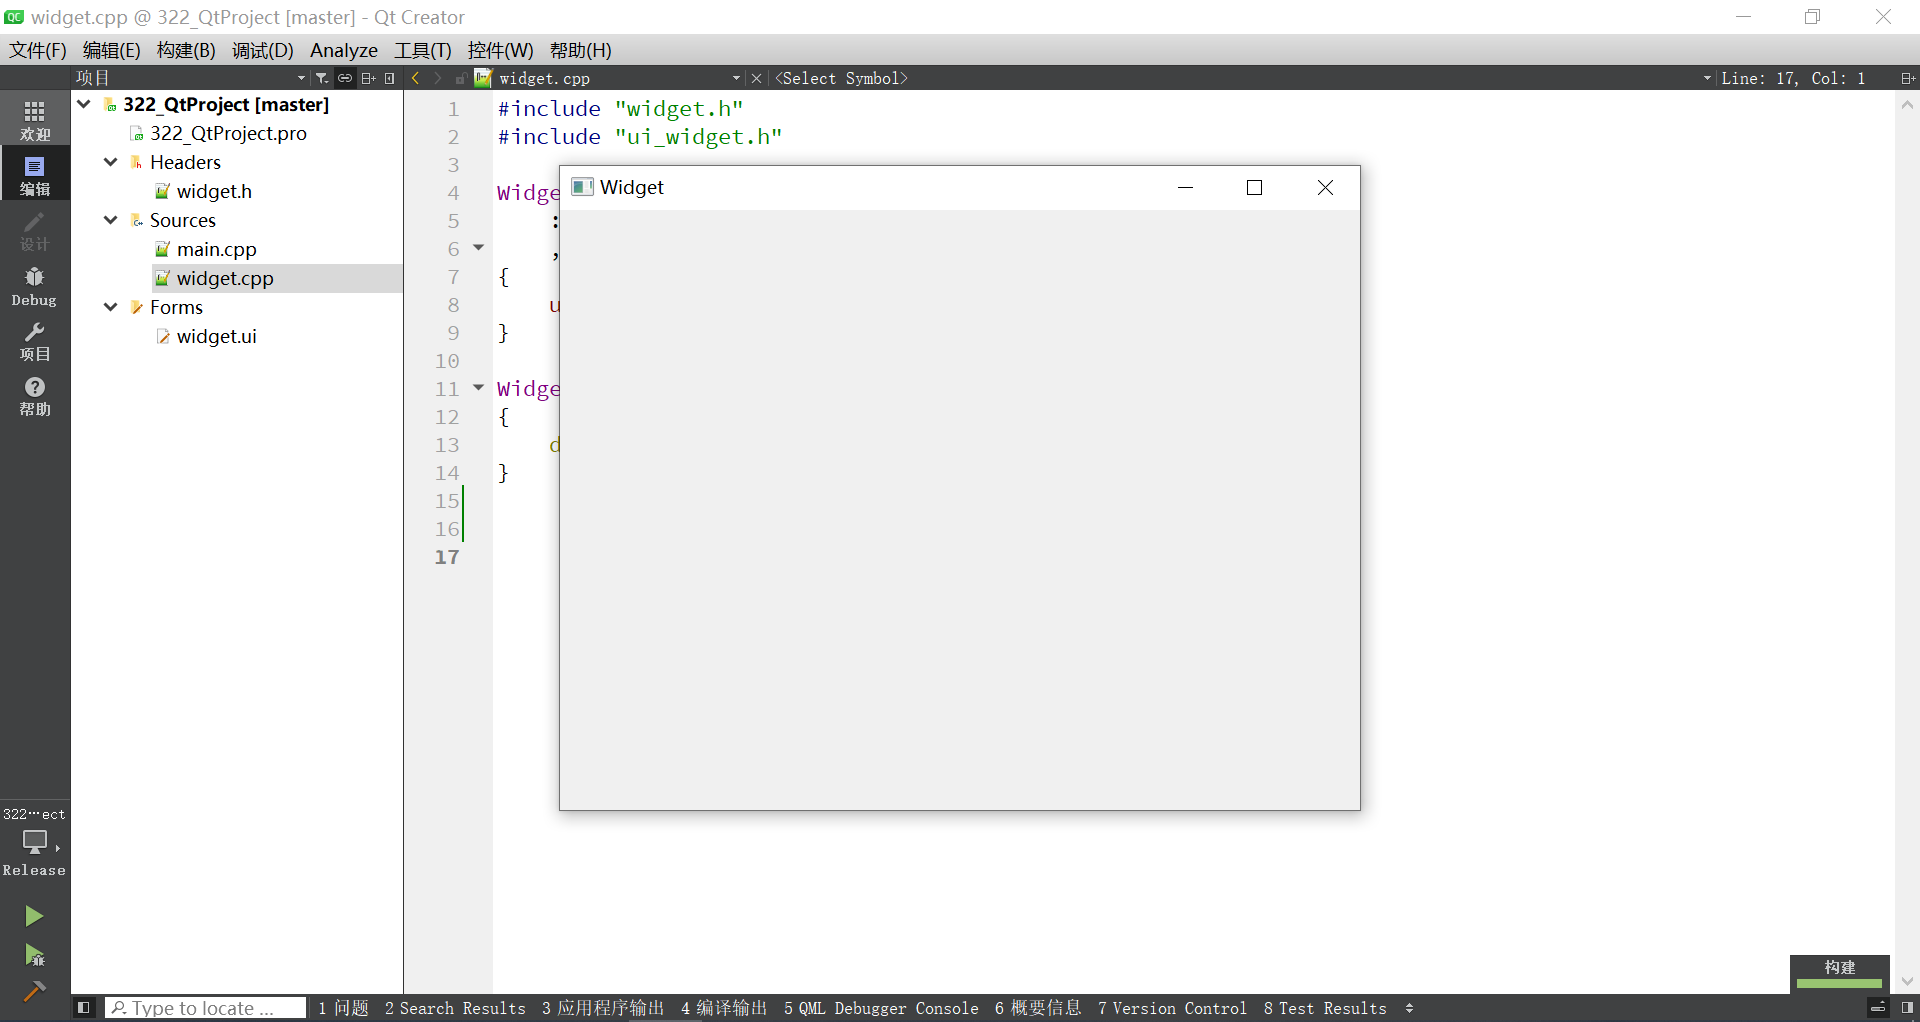Open the 帮助 (Help) mode in sidebar
The image size is (1920, 1022).
35,396
